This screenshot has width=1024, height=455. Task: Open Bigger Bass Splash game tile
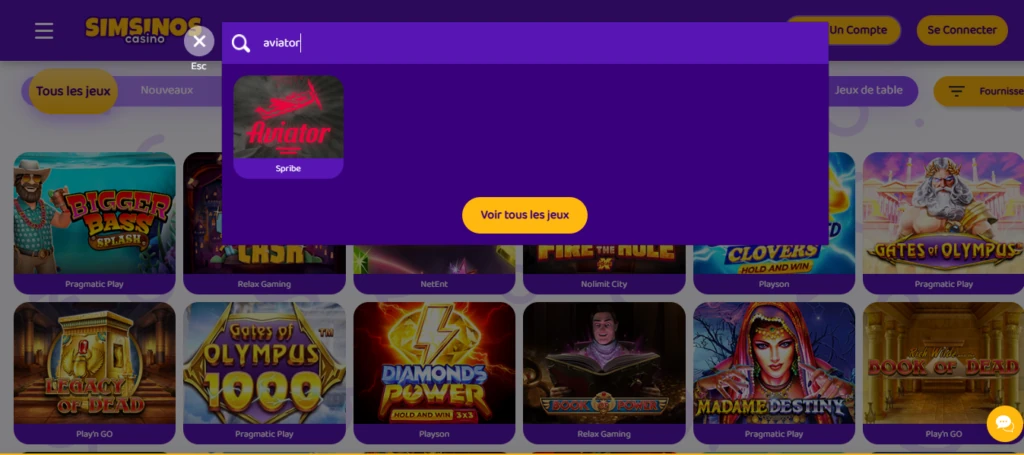95,223
